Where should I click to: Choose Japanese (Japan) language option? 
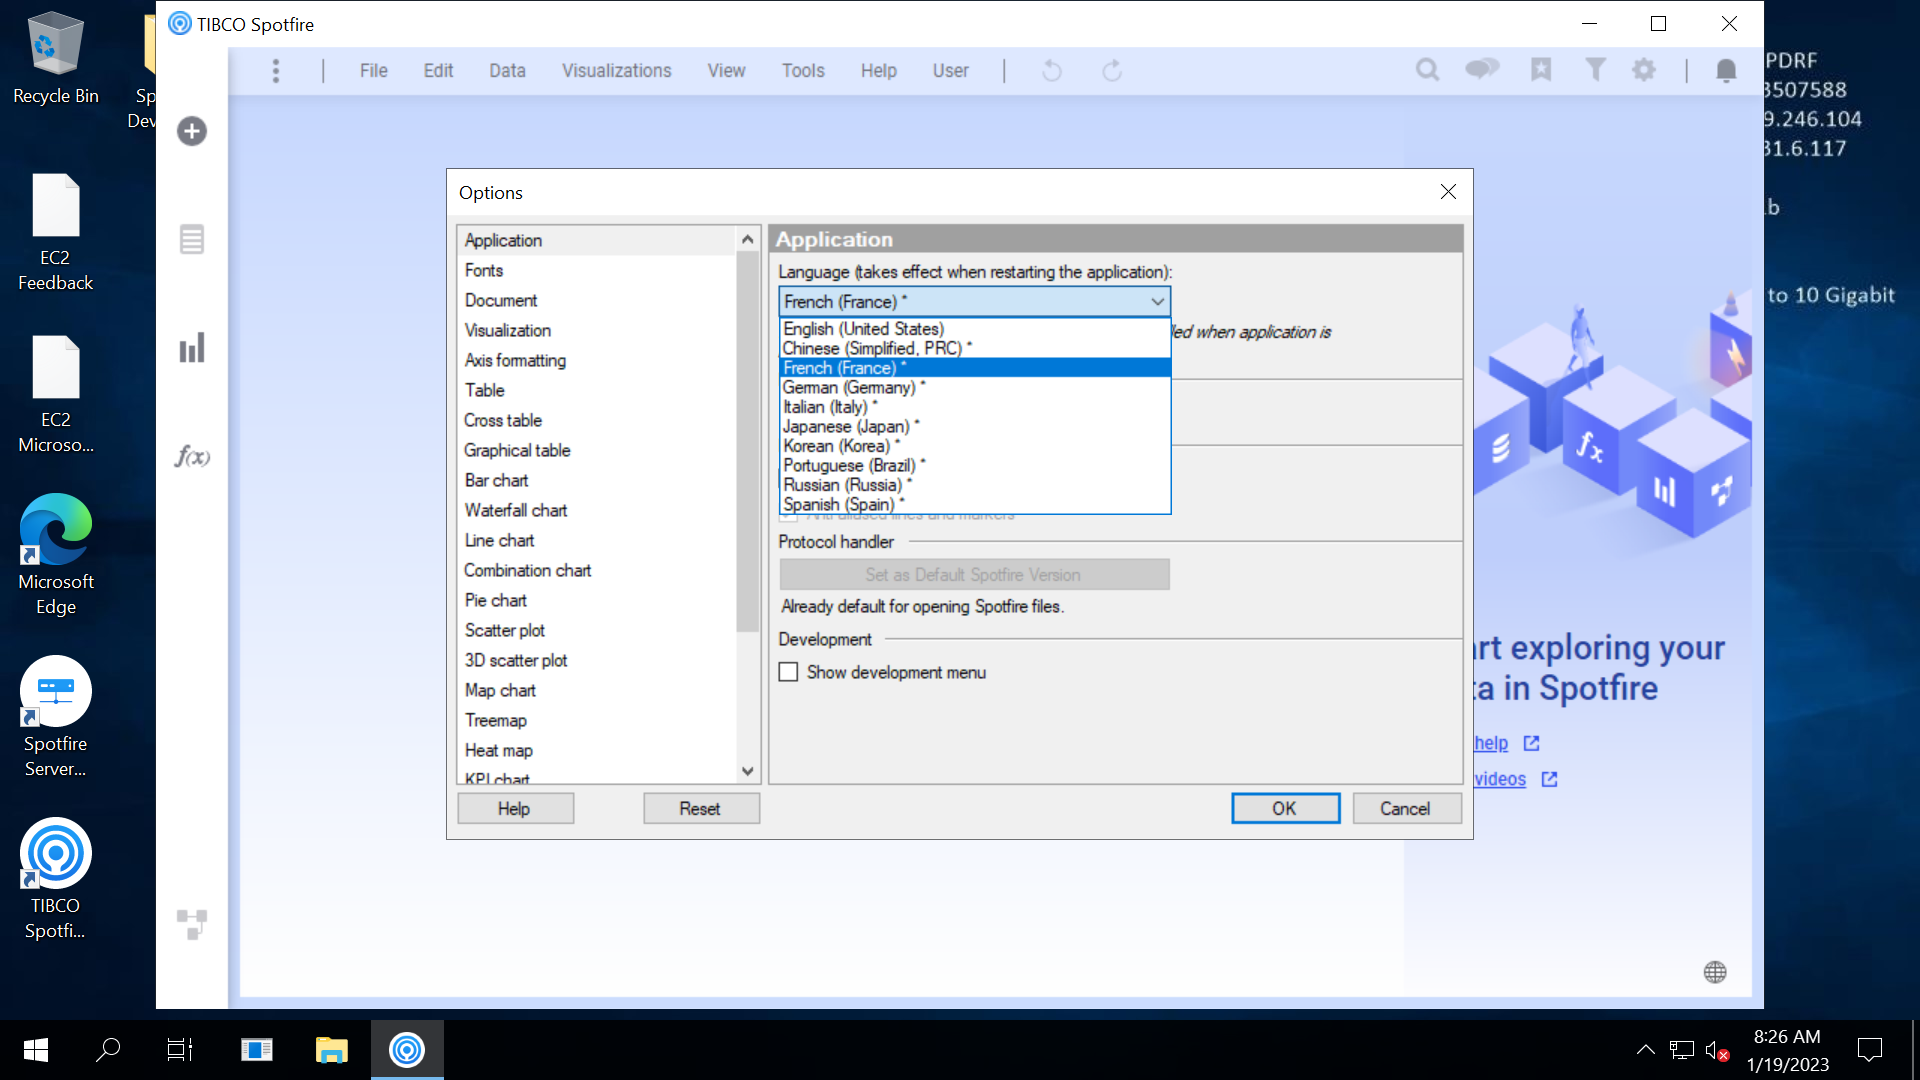coord(846,427)
